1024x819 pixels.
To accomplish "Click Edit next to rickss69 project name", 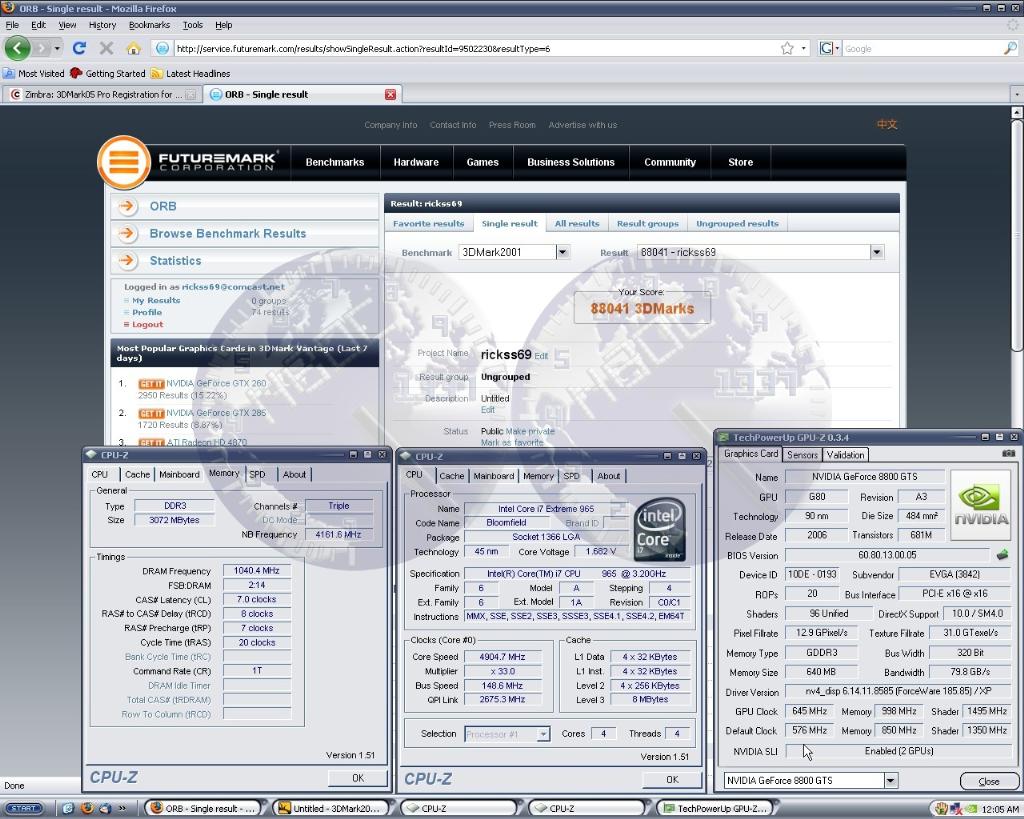I will point(541,356).
